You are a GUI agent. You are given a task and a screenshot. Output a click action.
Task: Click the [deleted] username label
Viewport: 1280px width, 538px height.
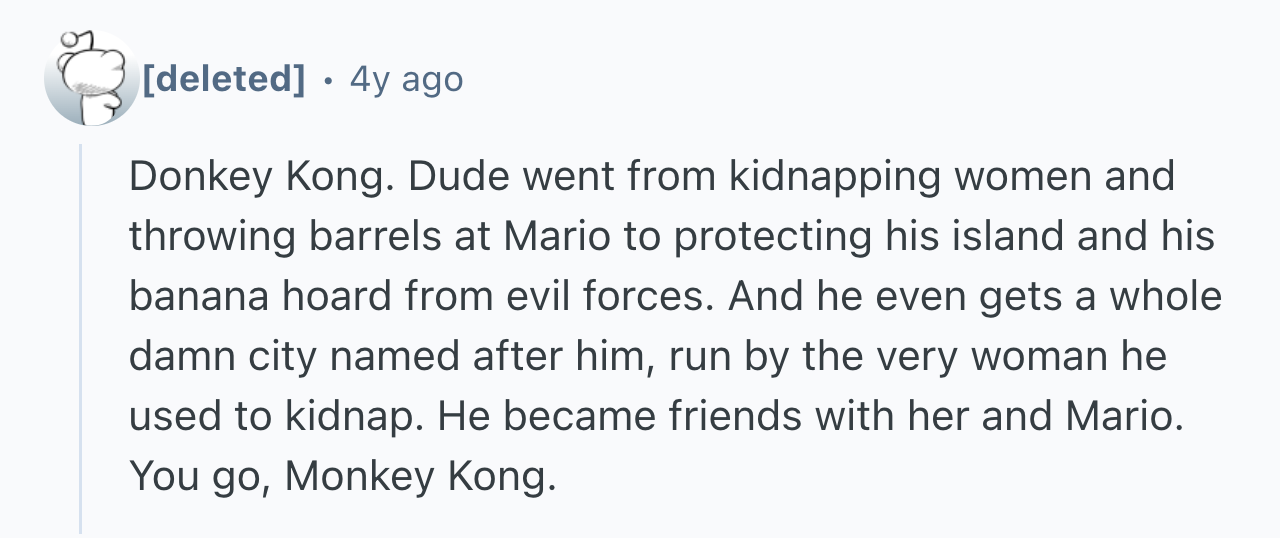224,78
